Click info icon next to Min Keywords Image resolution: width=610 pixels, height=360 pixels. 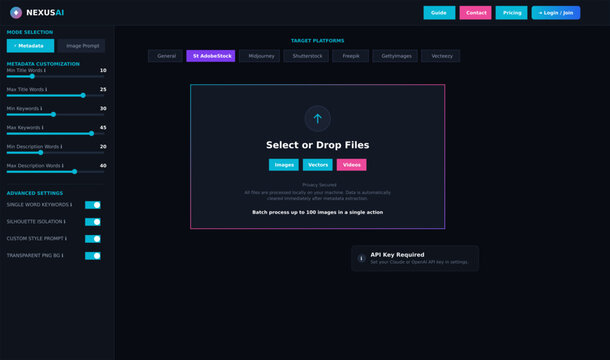(x=41, y=109)
